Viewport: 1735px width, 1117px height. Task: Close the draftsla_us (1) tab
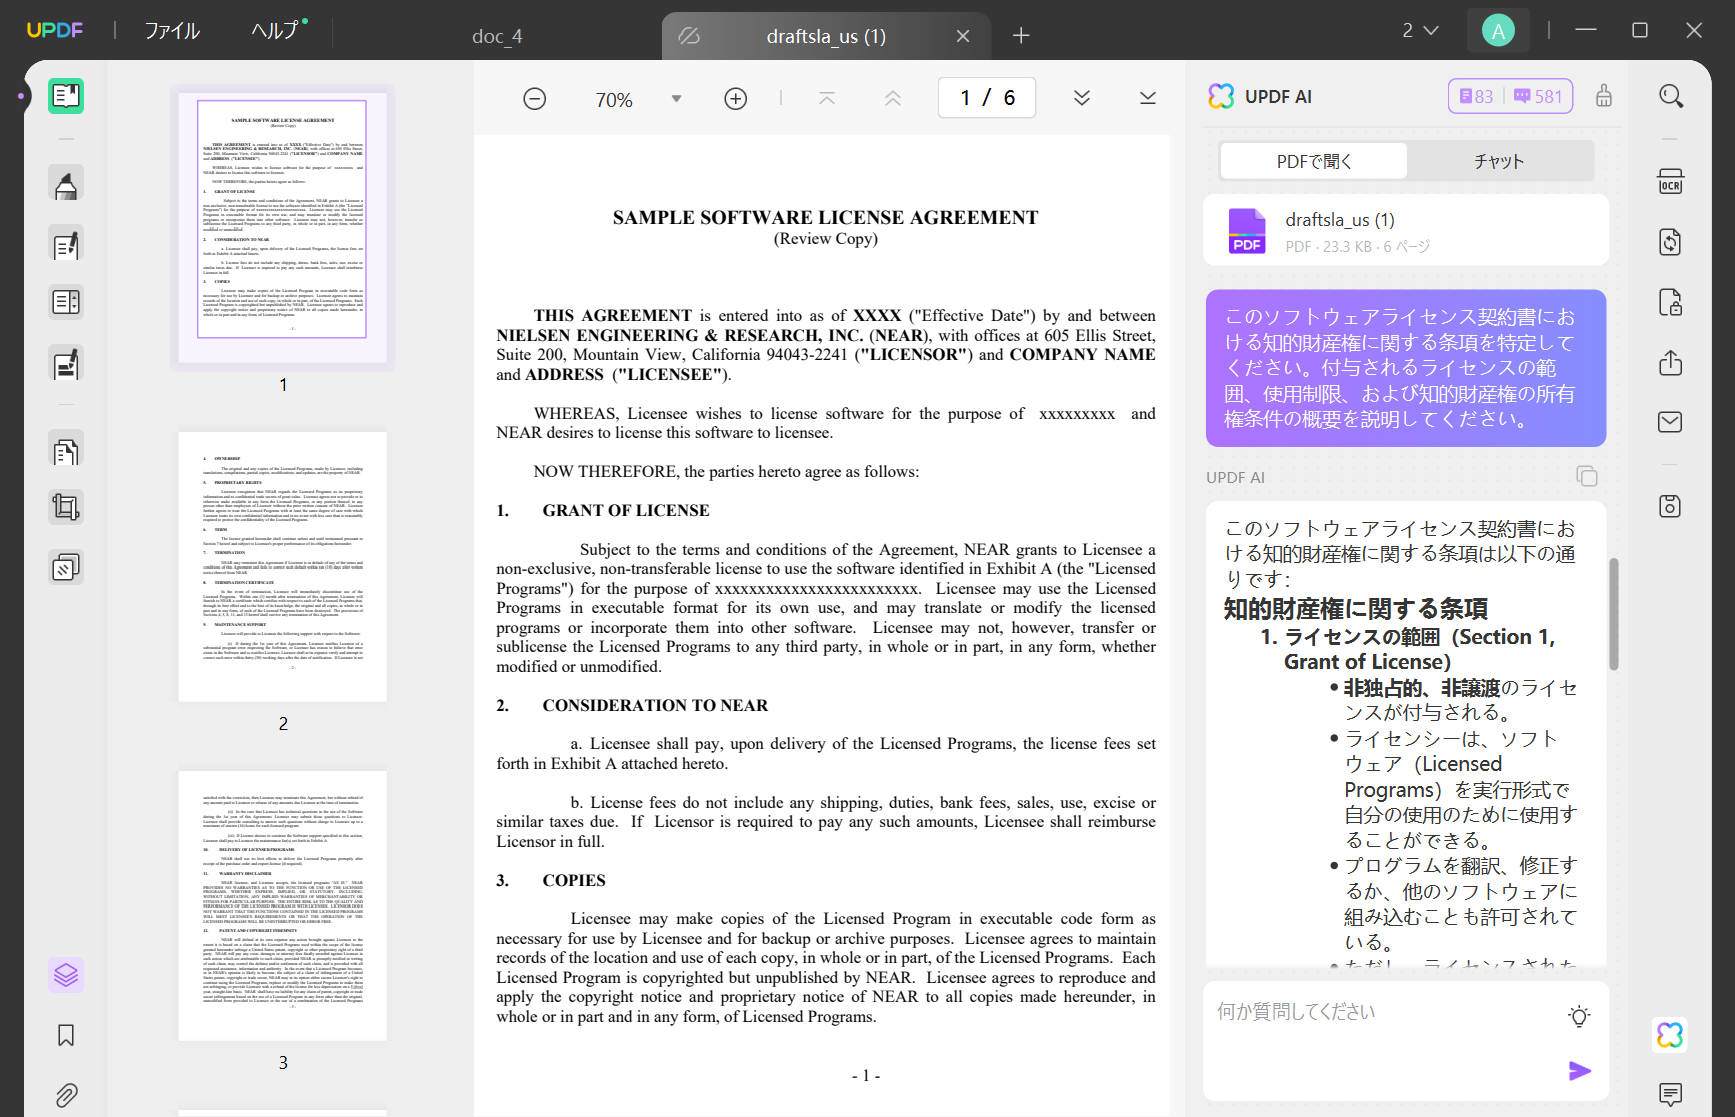[x=963, y=36]
